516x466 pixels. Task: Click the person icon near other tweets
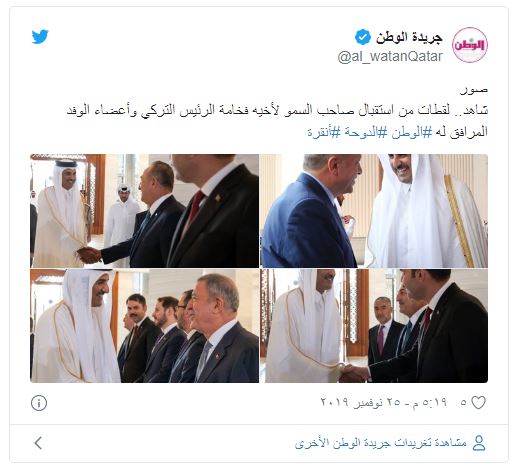[x=479, y=443]
